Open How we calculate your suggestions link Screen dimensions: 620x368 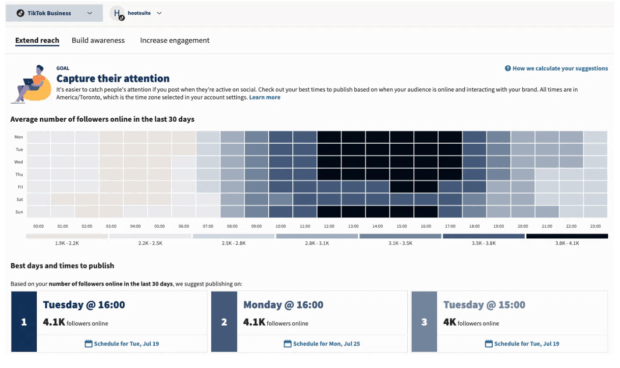coord(560,68)
